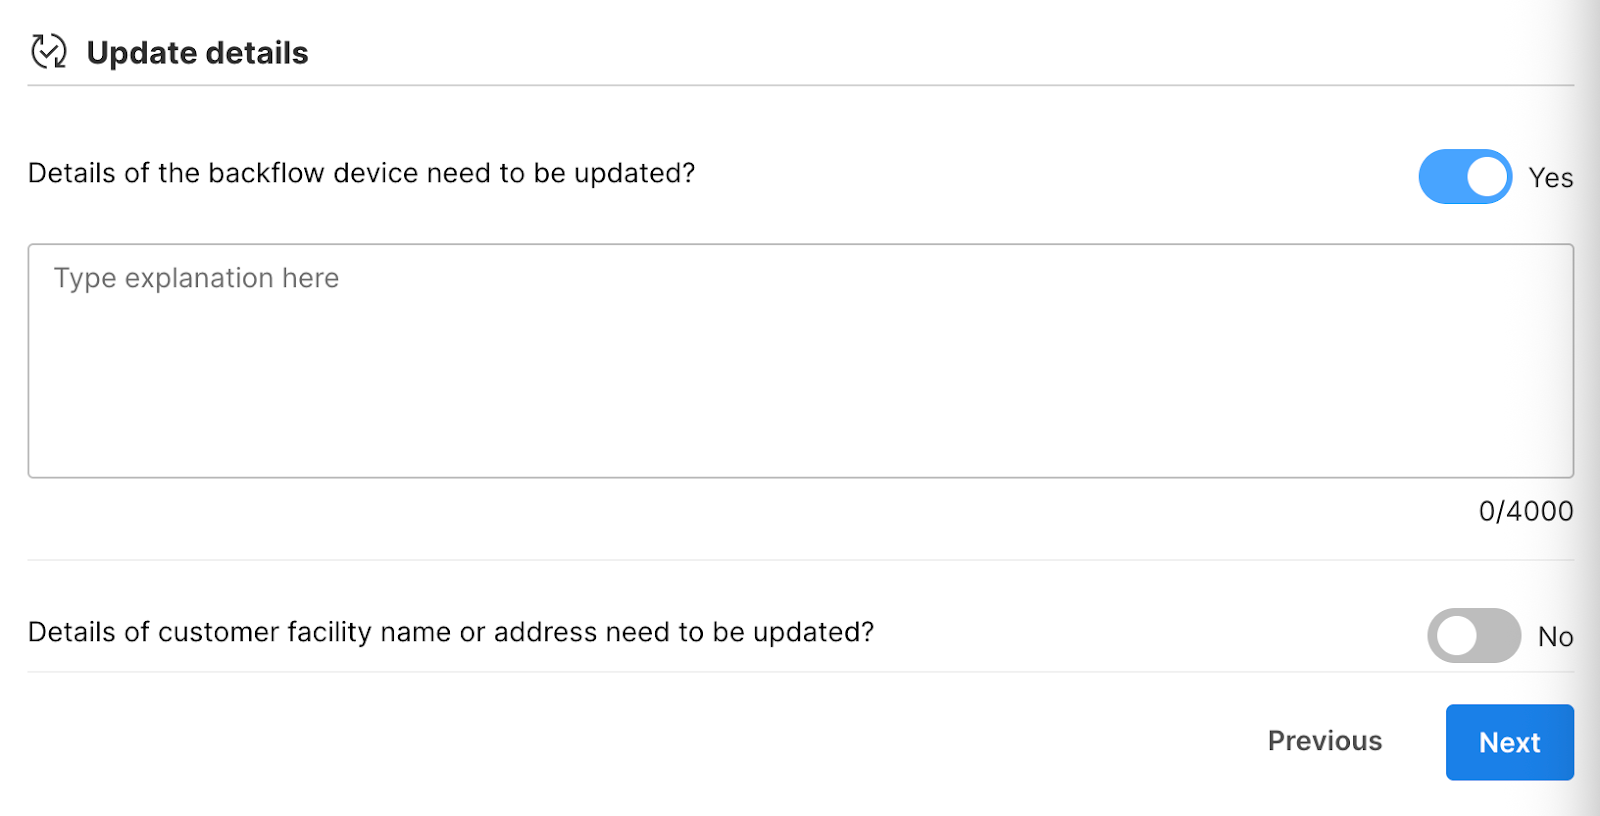Click the divider line above the Previous button
Image resolution: width=1600 pixels, height=816 pixels.
(800, 672)
